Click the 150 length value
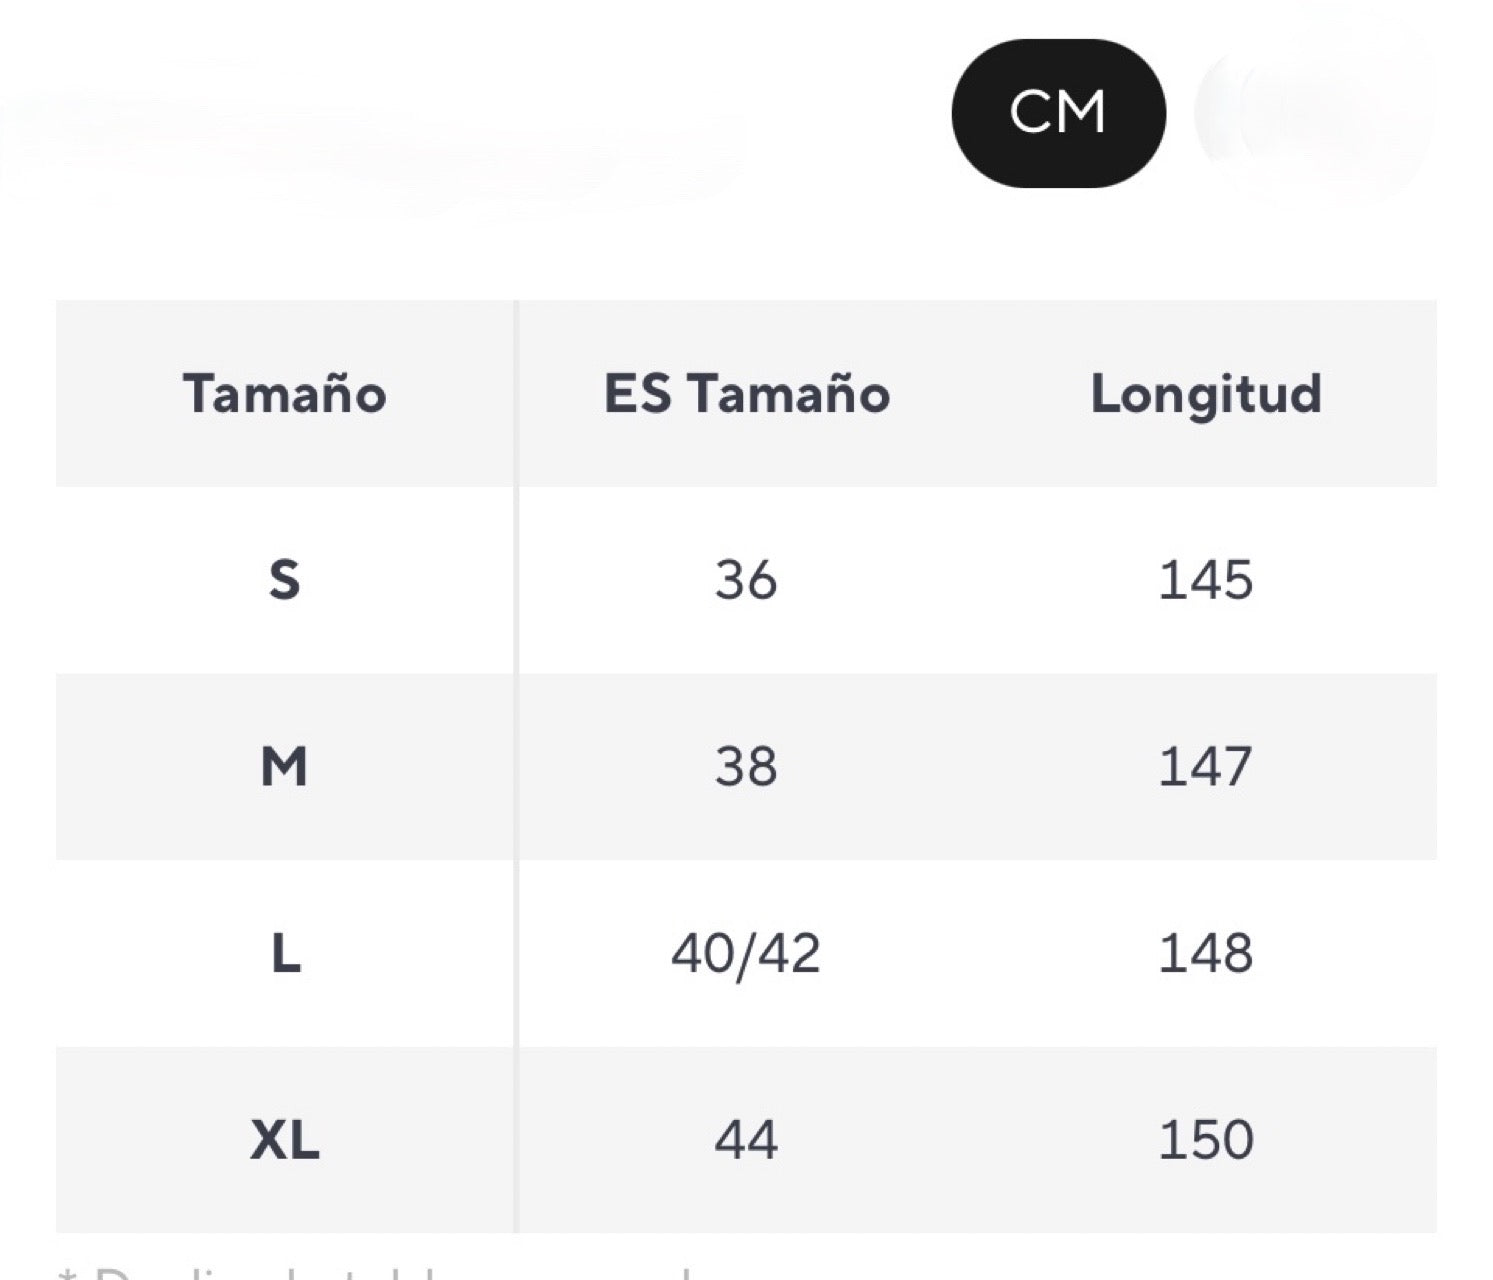 pyautogui.click(x=1205, y=1140)
